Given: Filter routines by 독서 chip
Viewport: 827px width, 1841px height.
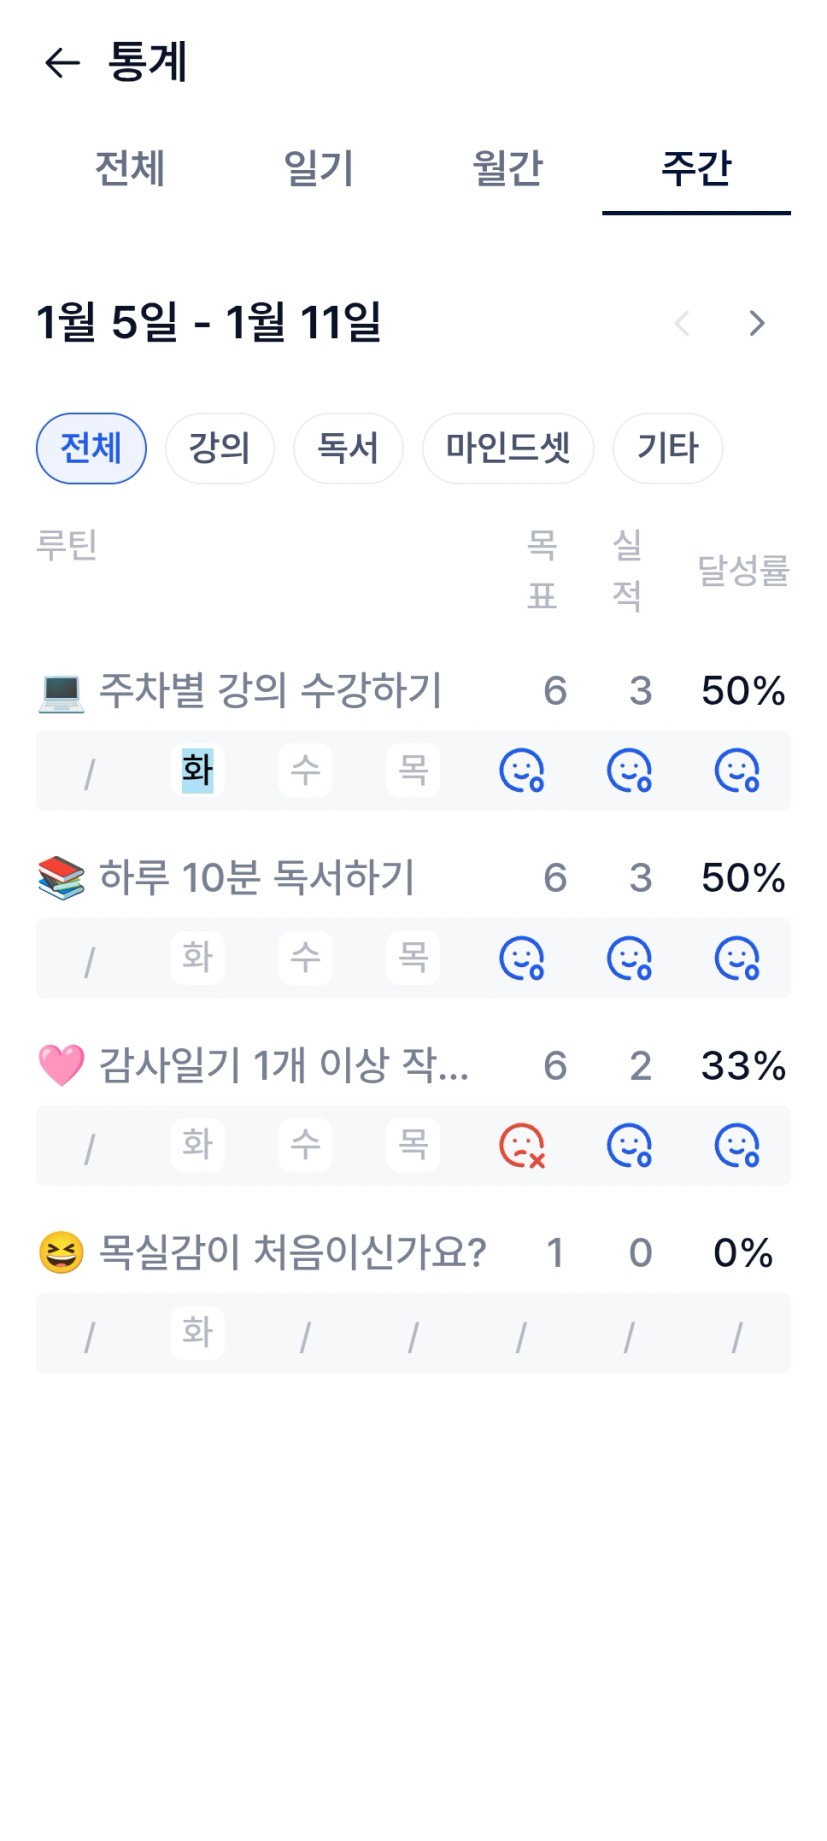Looking at the screenshot, I should point(348,448).
